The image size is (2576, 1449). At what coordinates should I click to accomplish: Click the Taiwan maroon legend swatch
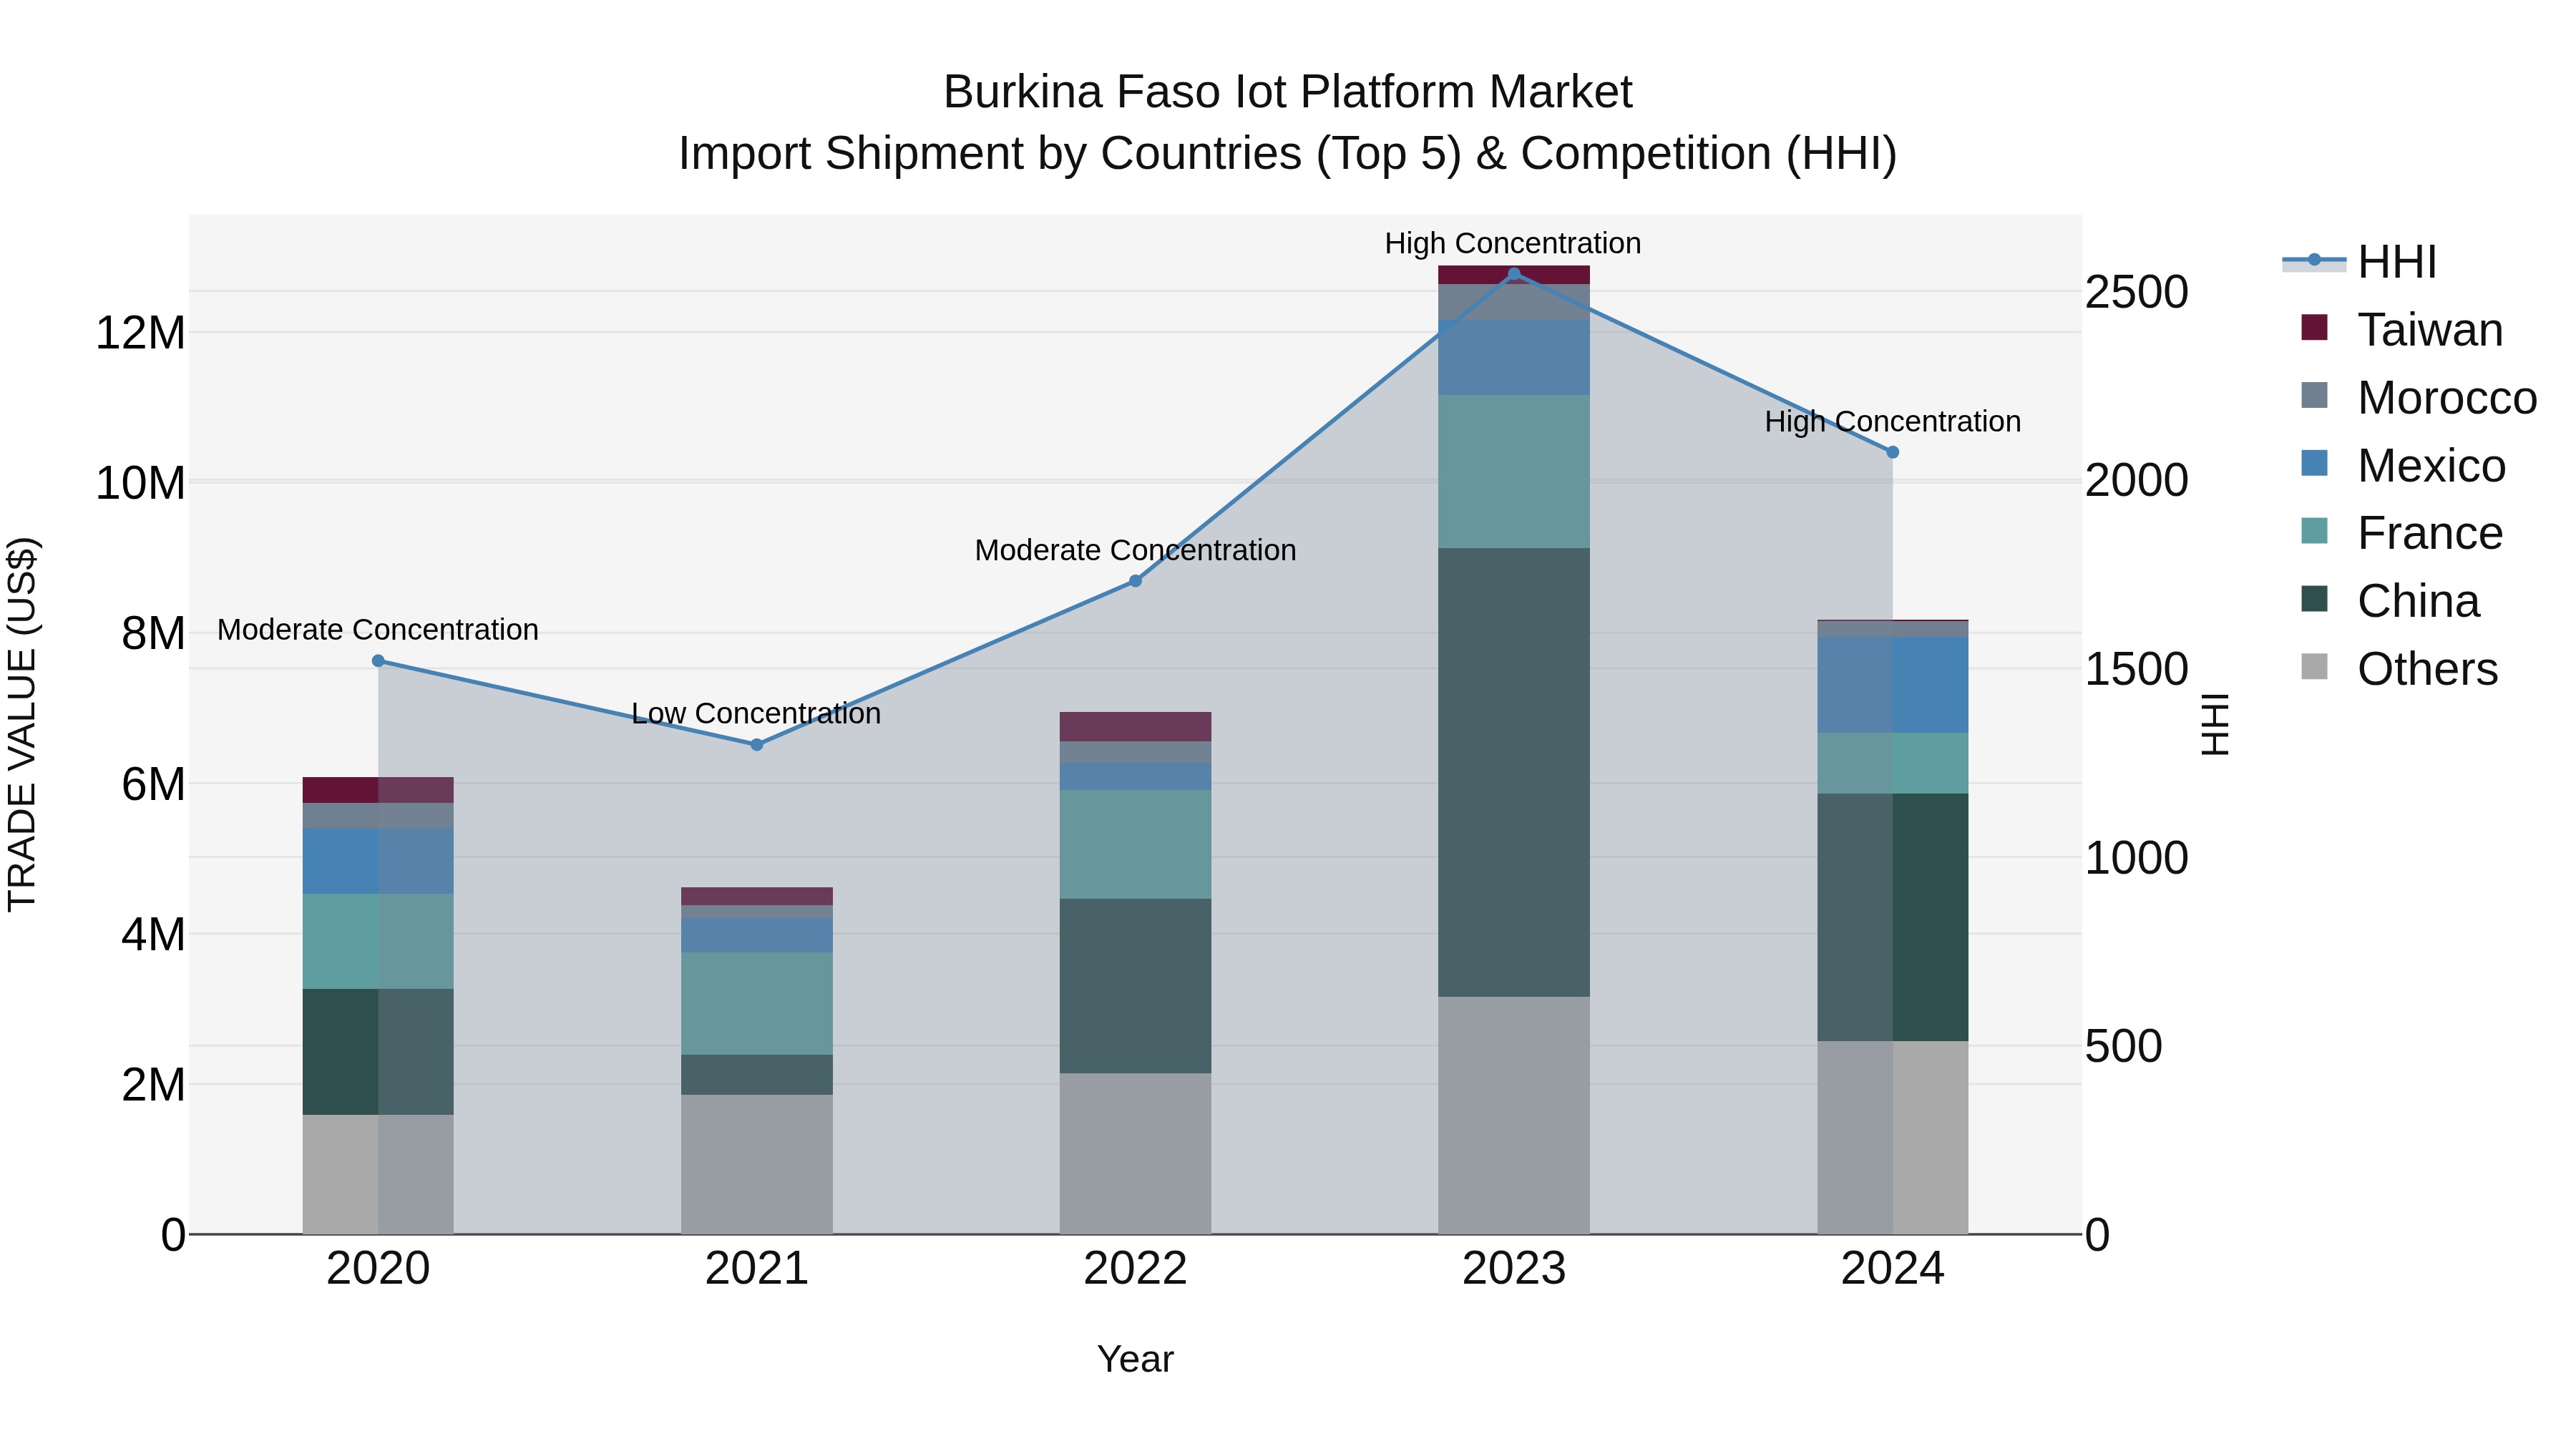(x=2314, y=327)
